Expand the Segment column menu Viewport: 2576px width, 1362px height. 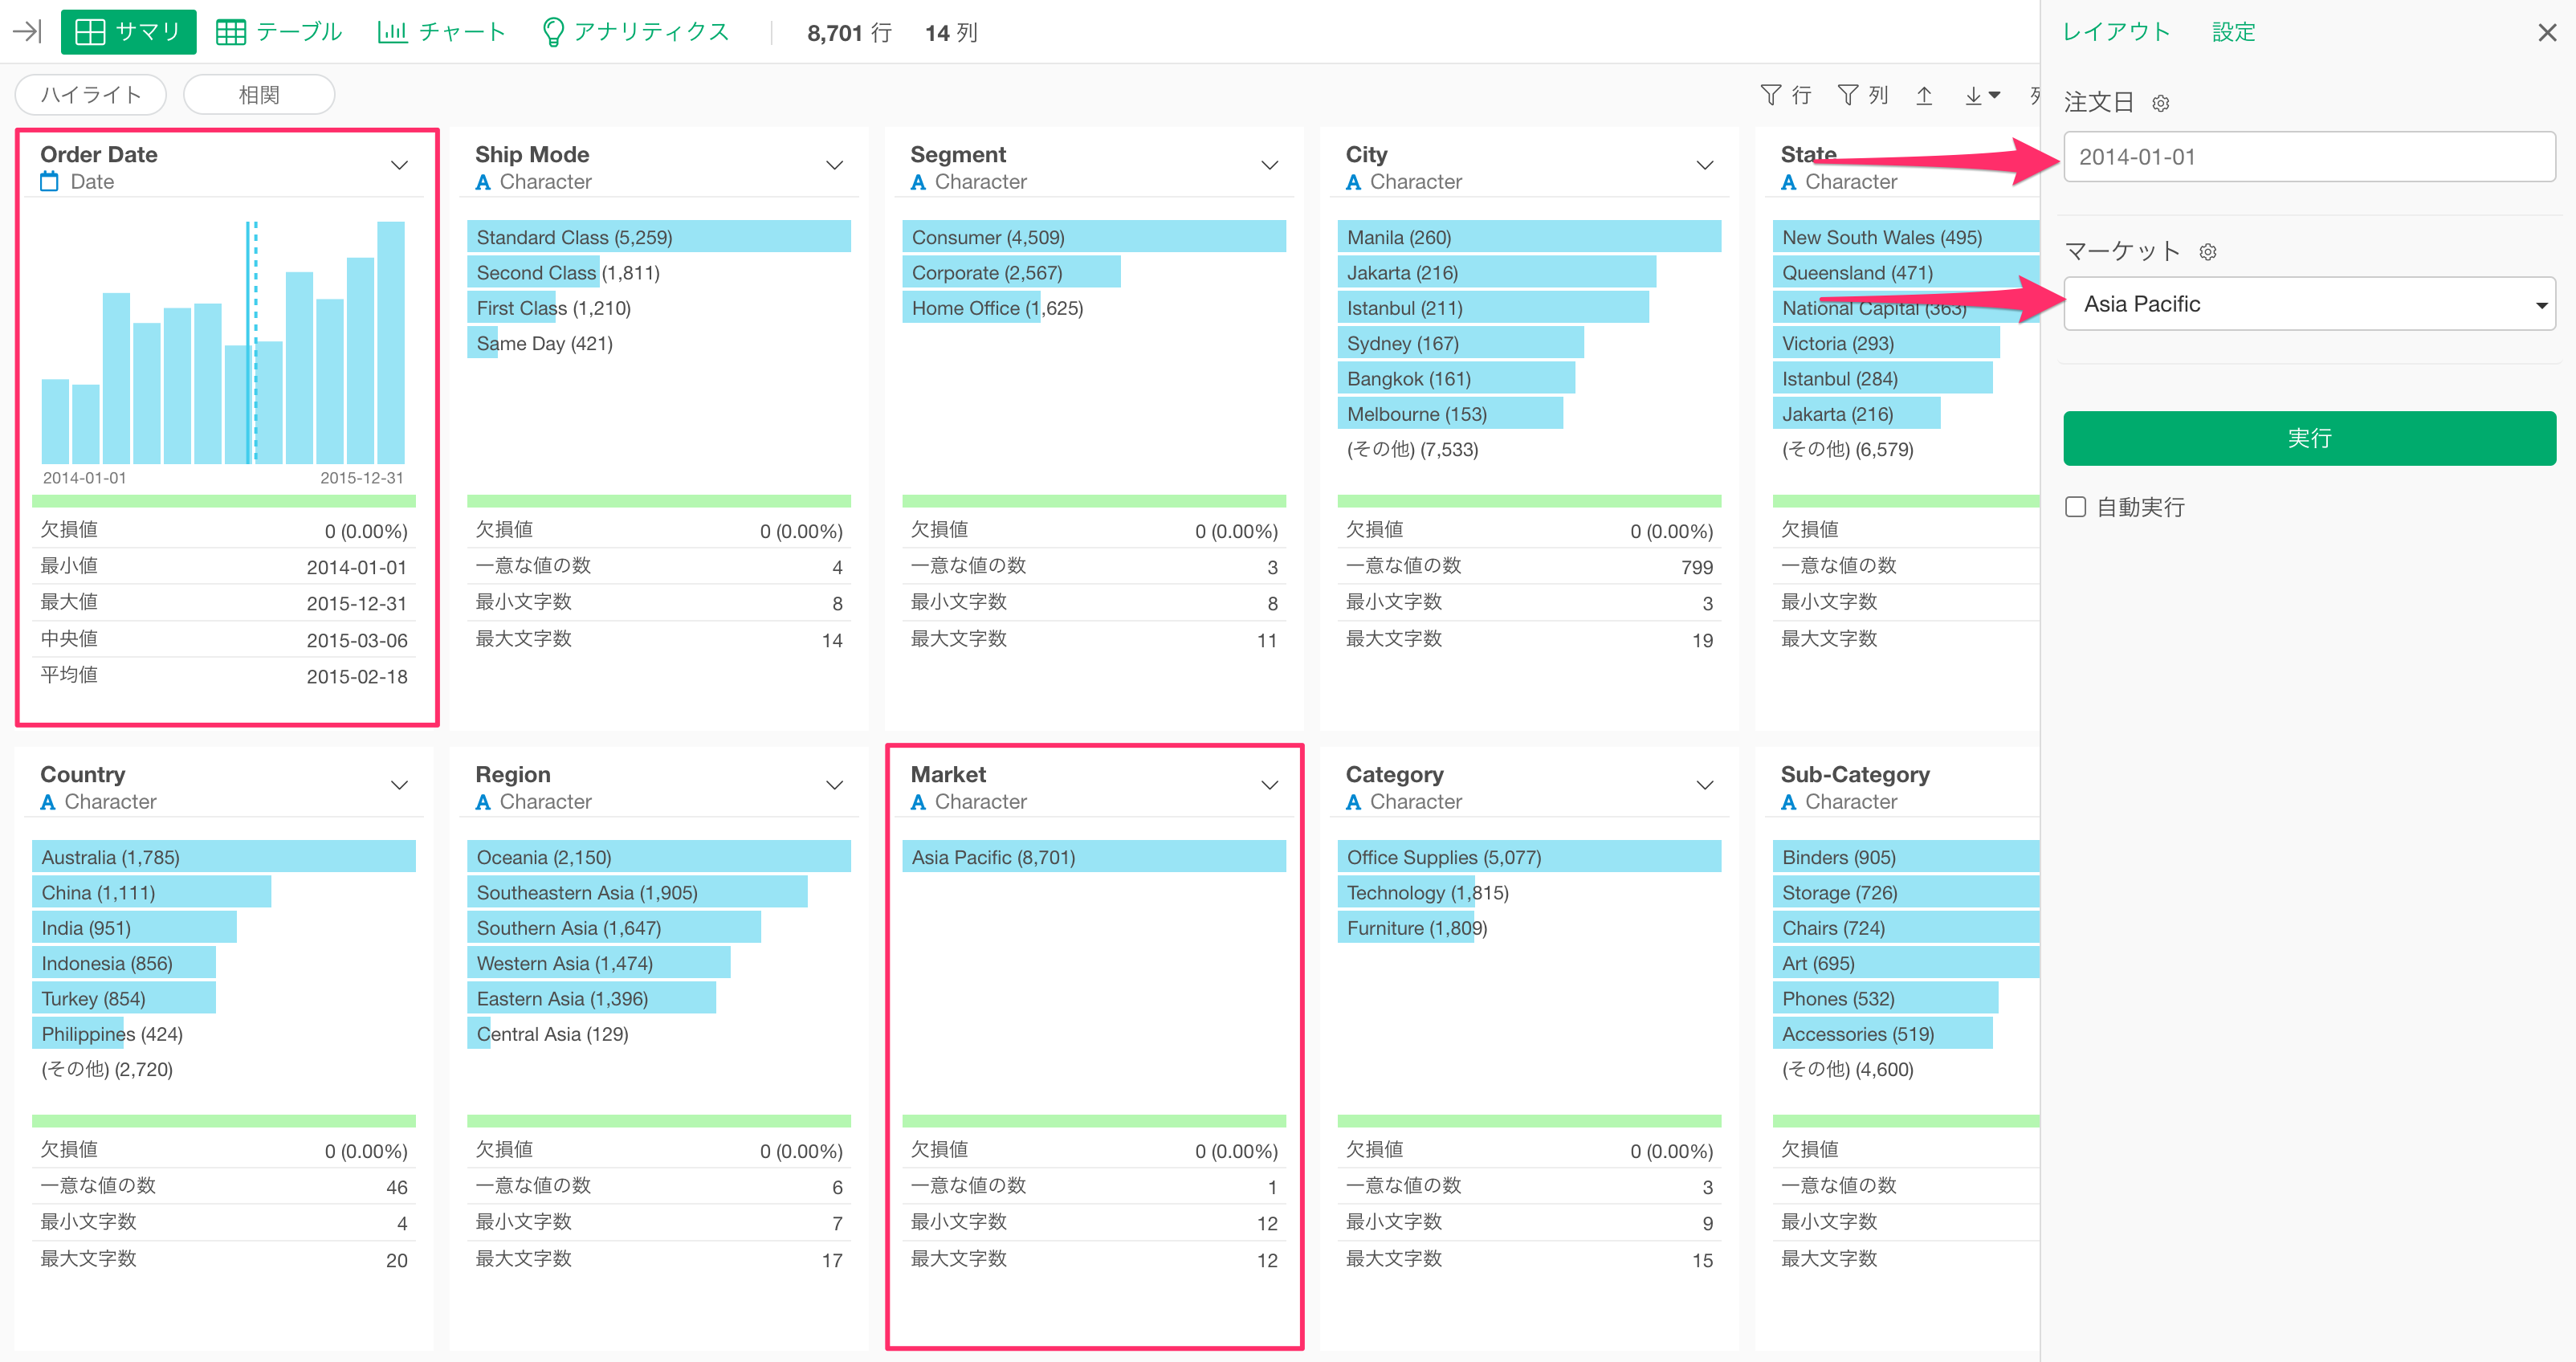coord(1269,165)
